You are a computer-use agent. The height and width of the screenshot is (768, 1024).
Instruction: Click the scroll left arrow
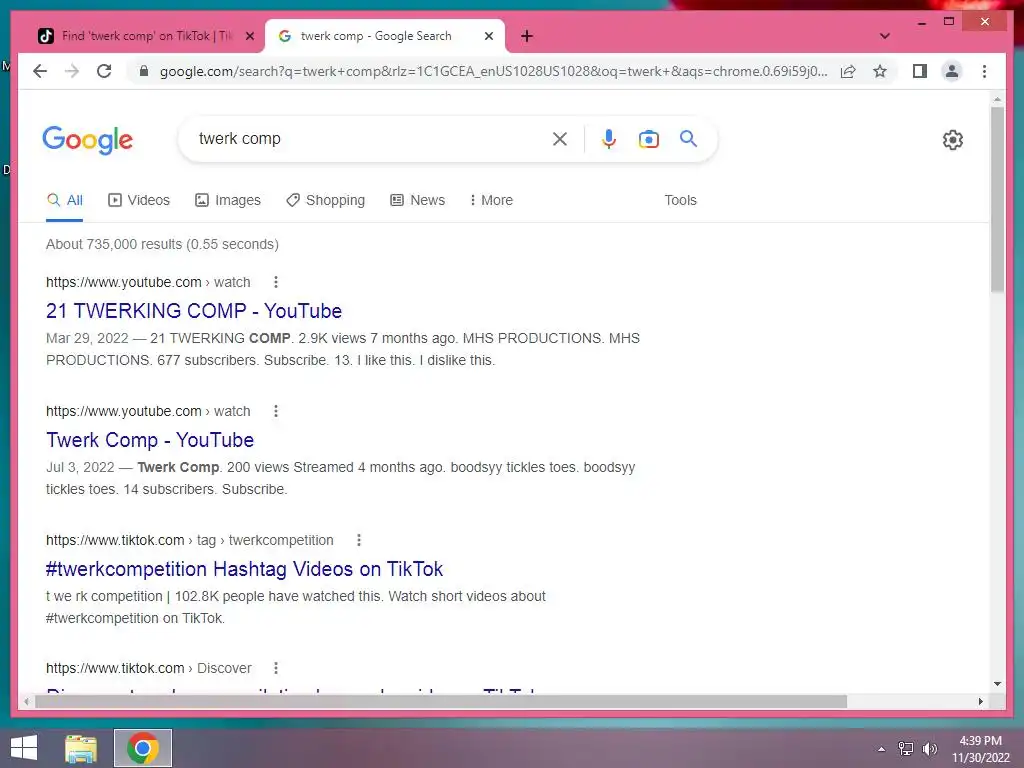coord(26,701)
